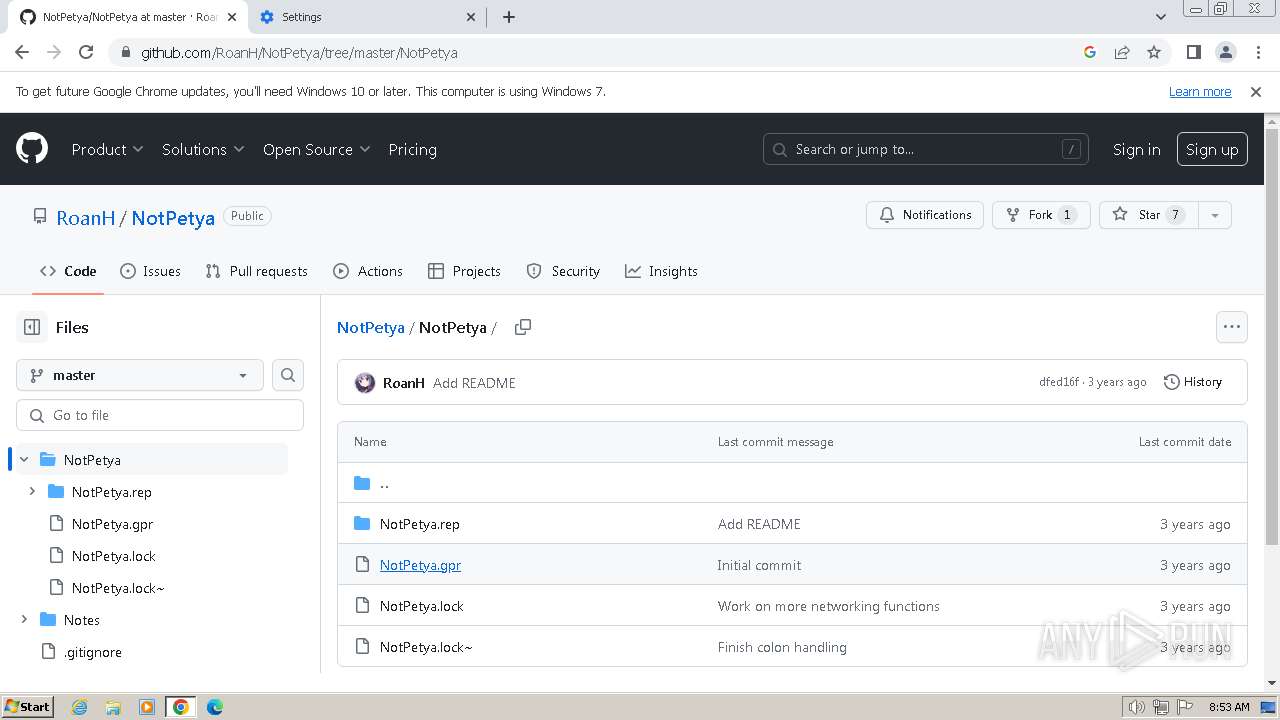Click the Sign up button

1212,149
